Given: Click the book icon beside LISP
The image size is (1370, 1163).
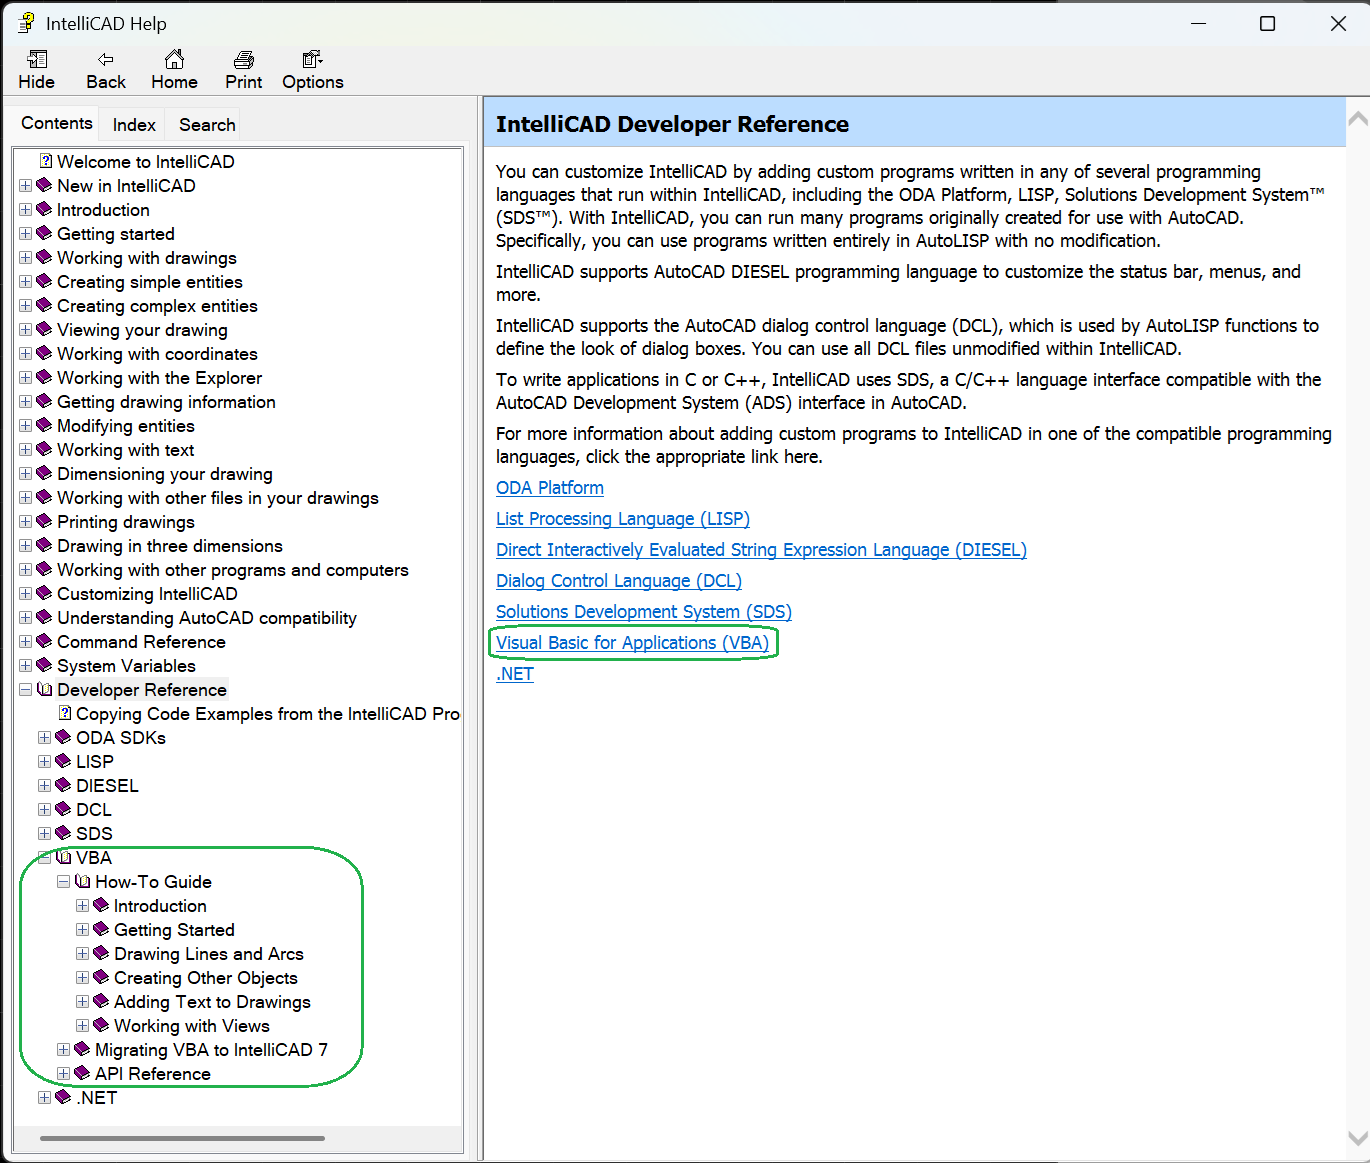Looking at the screenshot, I should tap(63, 761).
